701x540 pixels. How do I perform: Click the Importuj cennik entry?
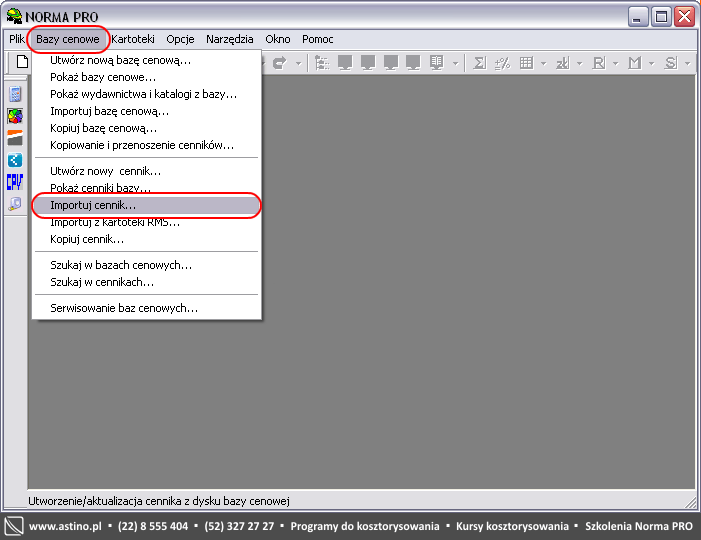pyautogui.click(x=147, y=205)
